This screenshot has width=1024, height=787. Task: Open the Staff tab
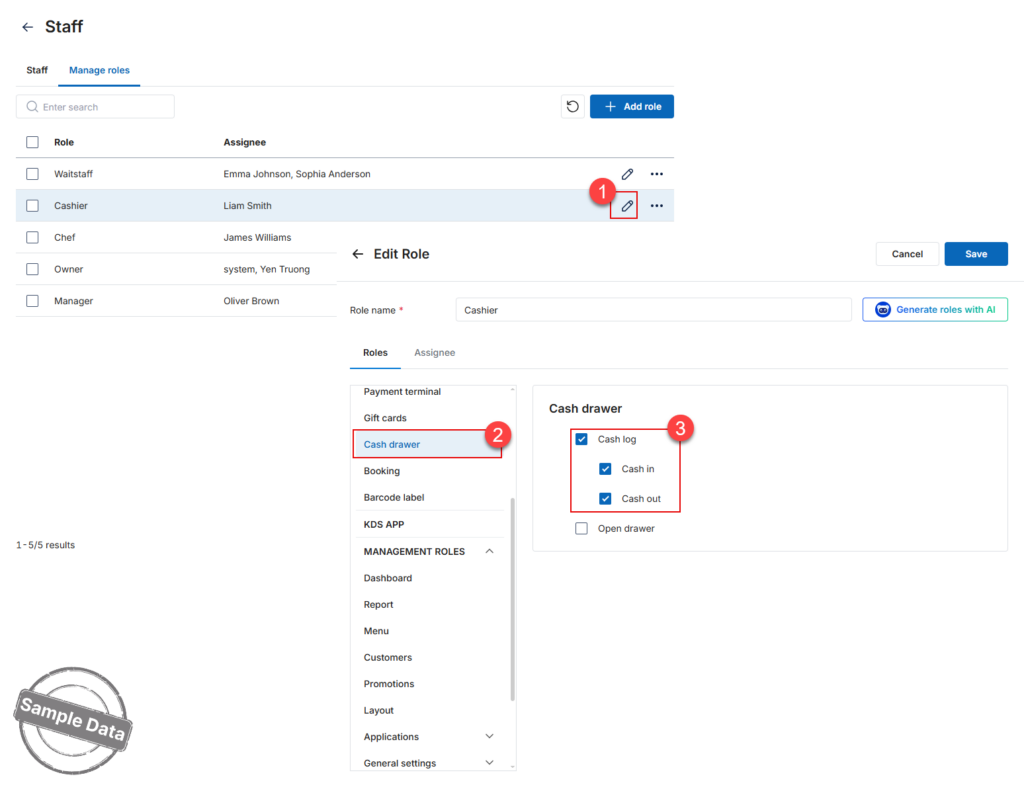tap(37, 70)
